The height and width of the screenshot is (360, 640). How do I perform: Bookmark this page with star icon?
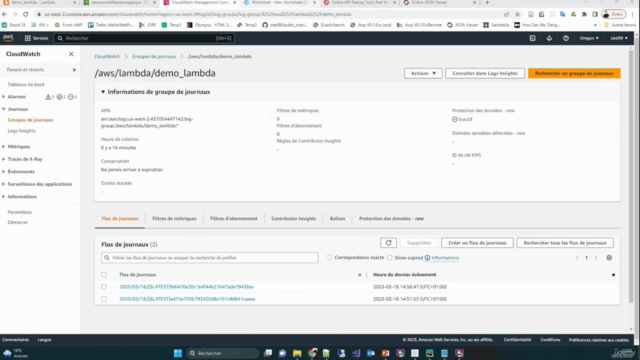point(517,14)
